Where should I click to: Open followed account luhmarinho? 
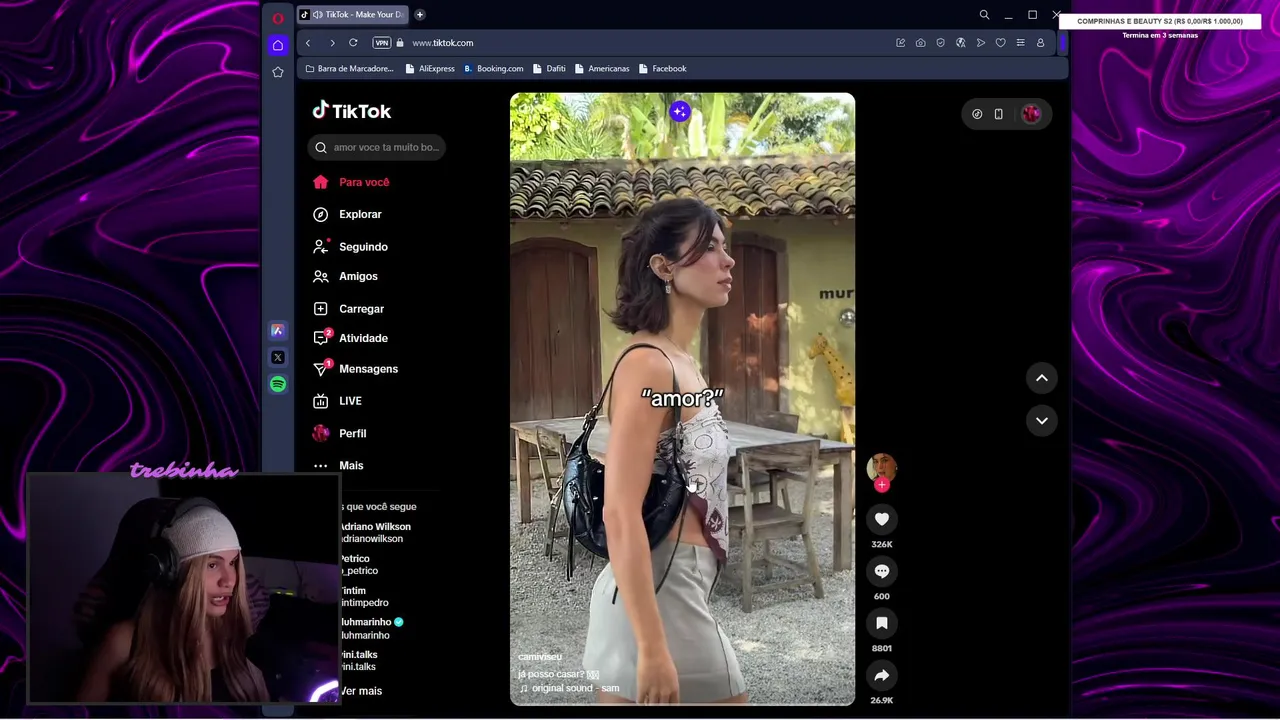click(x=370, y=628)
